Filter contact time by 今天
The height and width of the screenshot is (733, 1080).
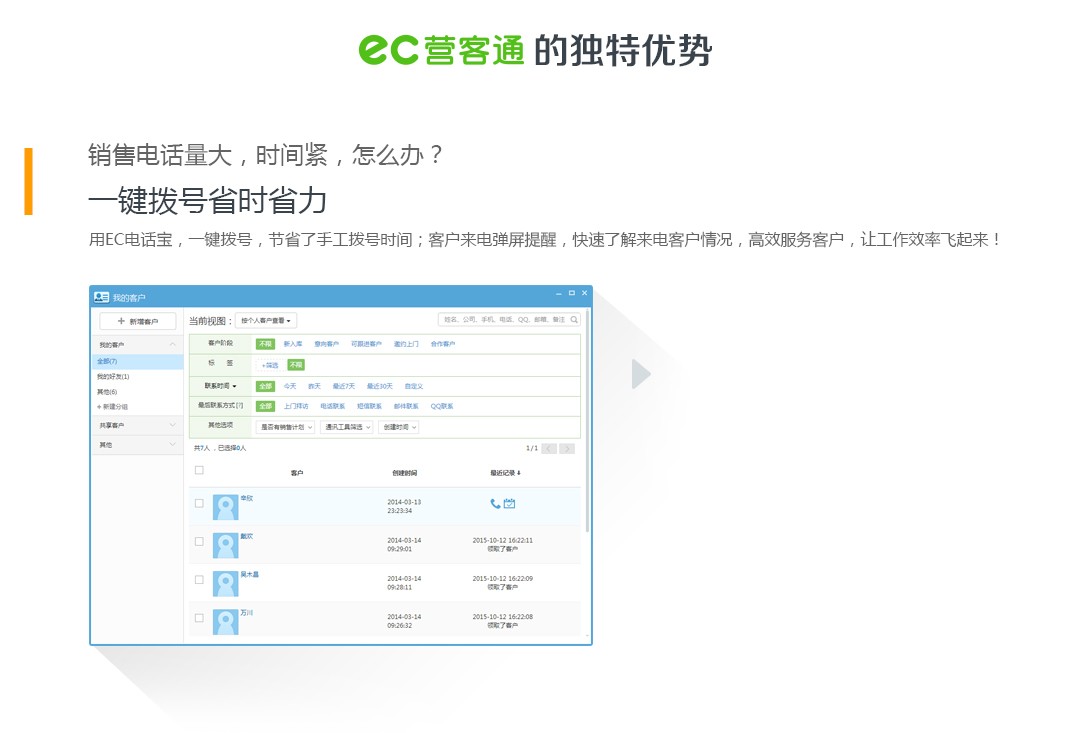(290, 386)
